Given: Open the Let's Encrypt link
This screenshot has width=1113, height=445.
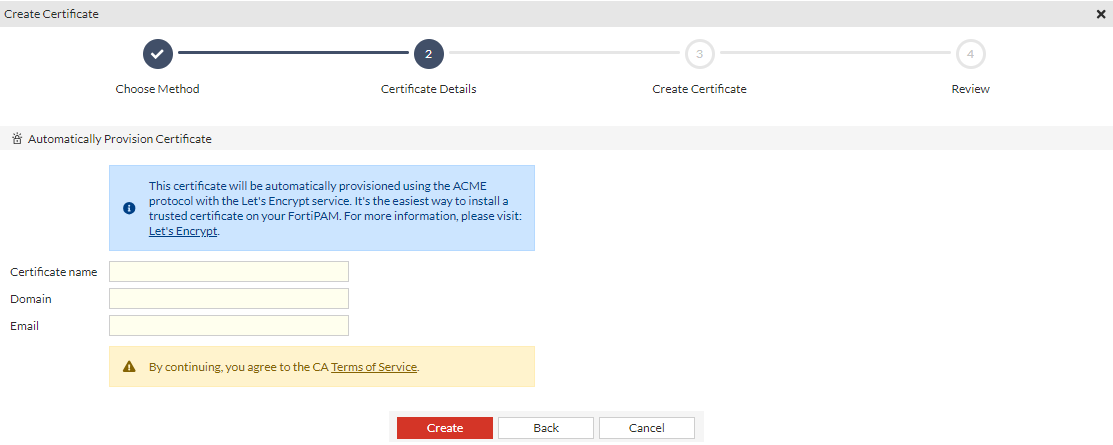Looking at the screenshot, I should (183, 231).
